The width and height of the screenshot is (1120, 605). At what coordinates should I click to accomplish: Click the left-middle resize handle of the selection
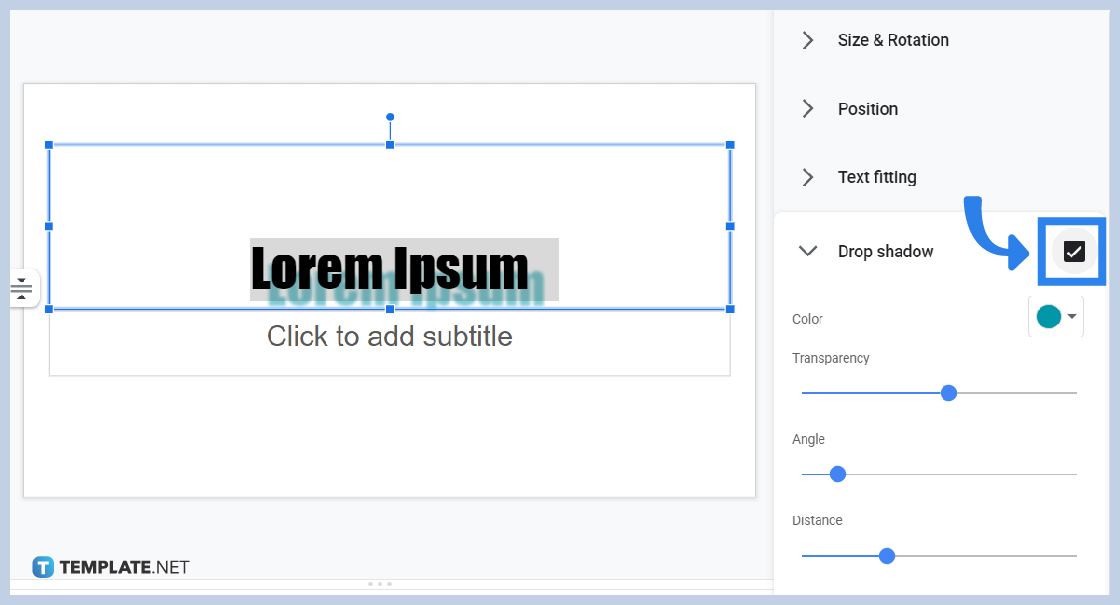pos(47,227)
